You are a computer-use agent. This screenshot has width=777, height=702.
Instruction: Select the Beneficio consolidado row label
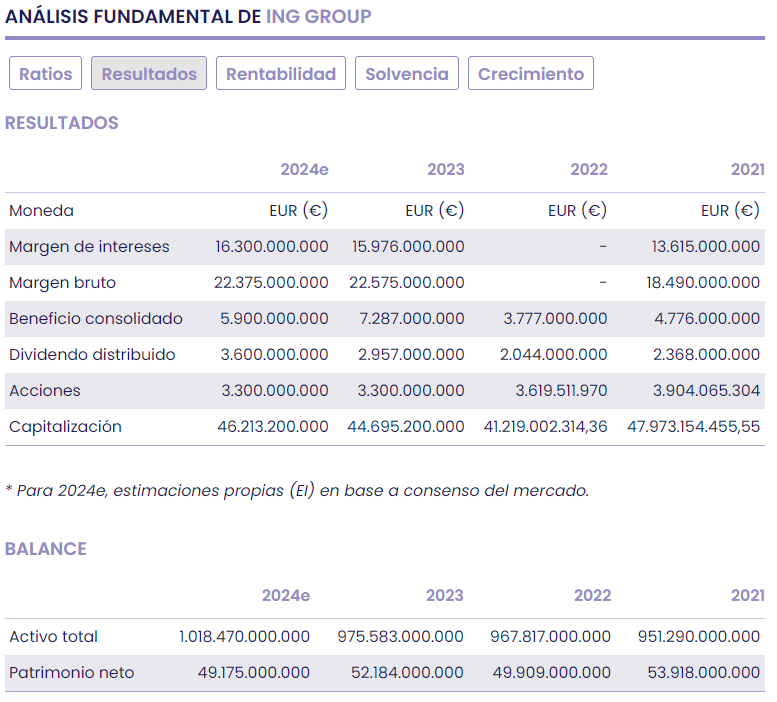(x=96, y=319)
